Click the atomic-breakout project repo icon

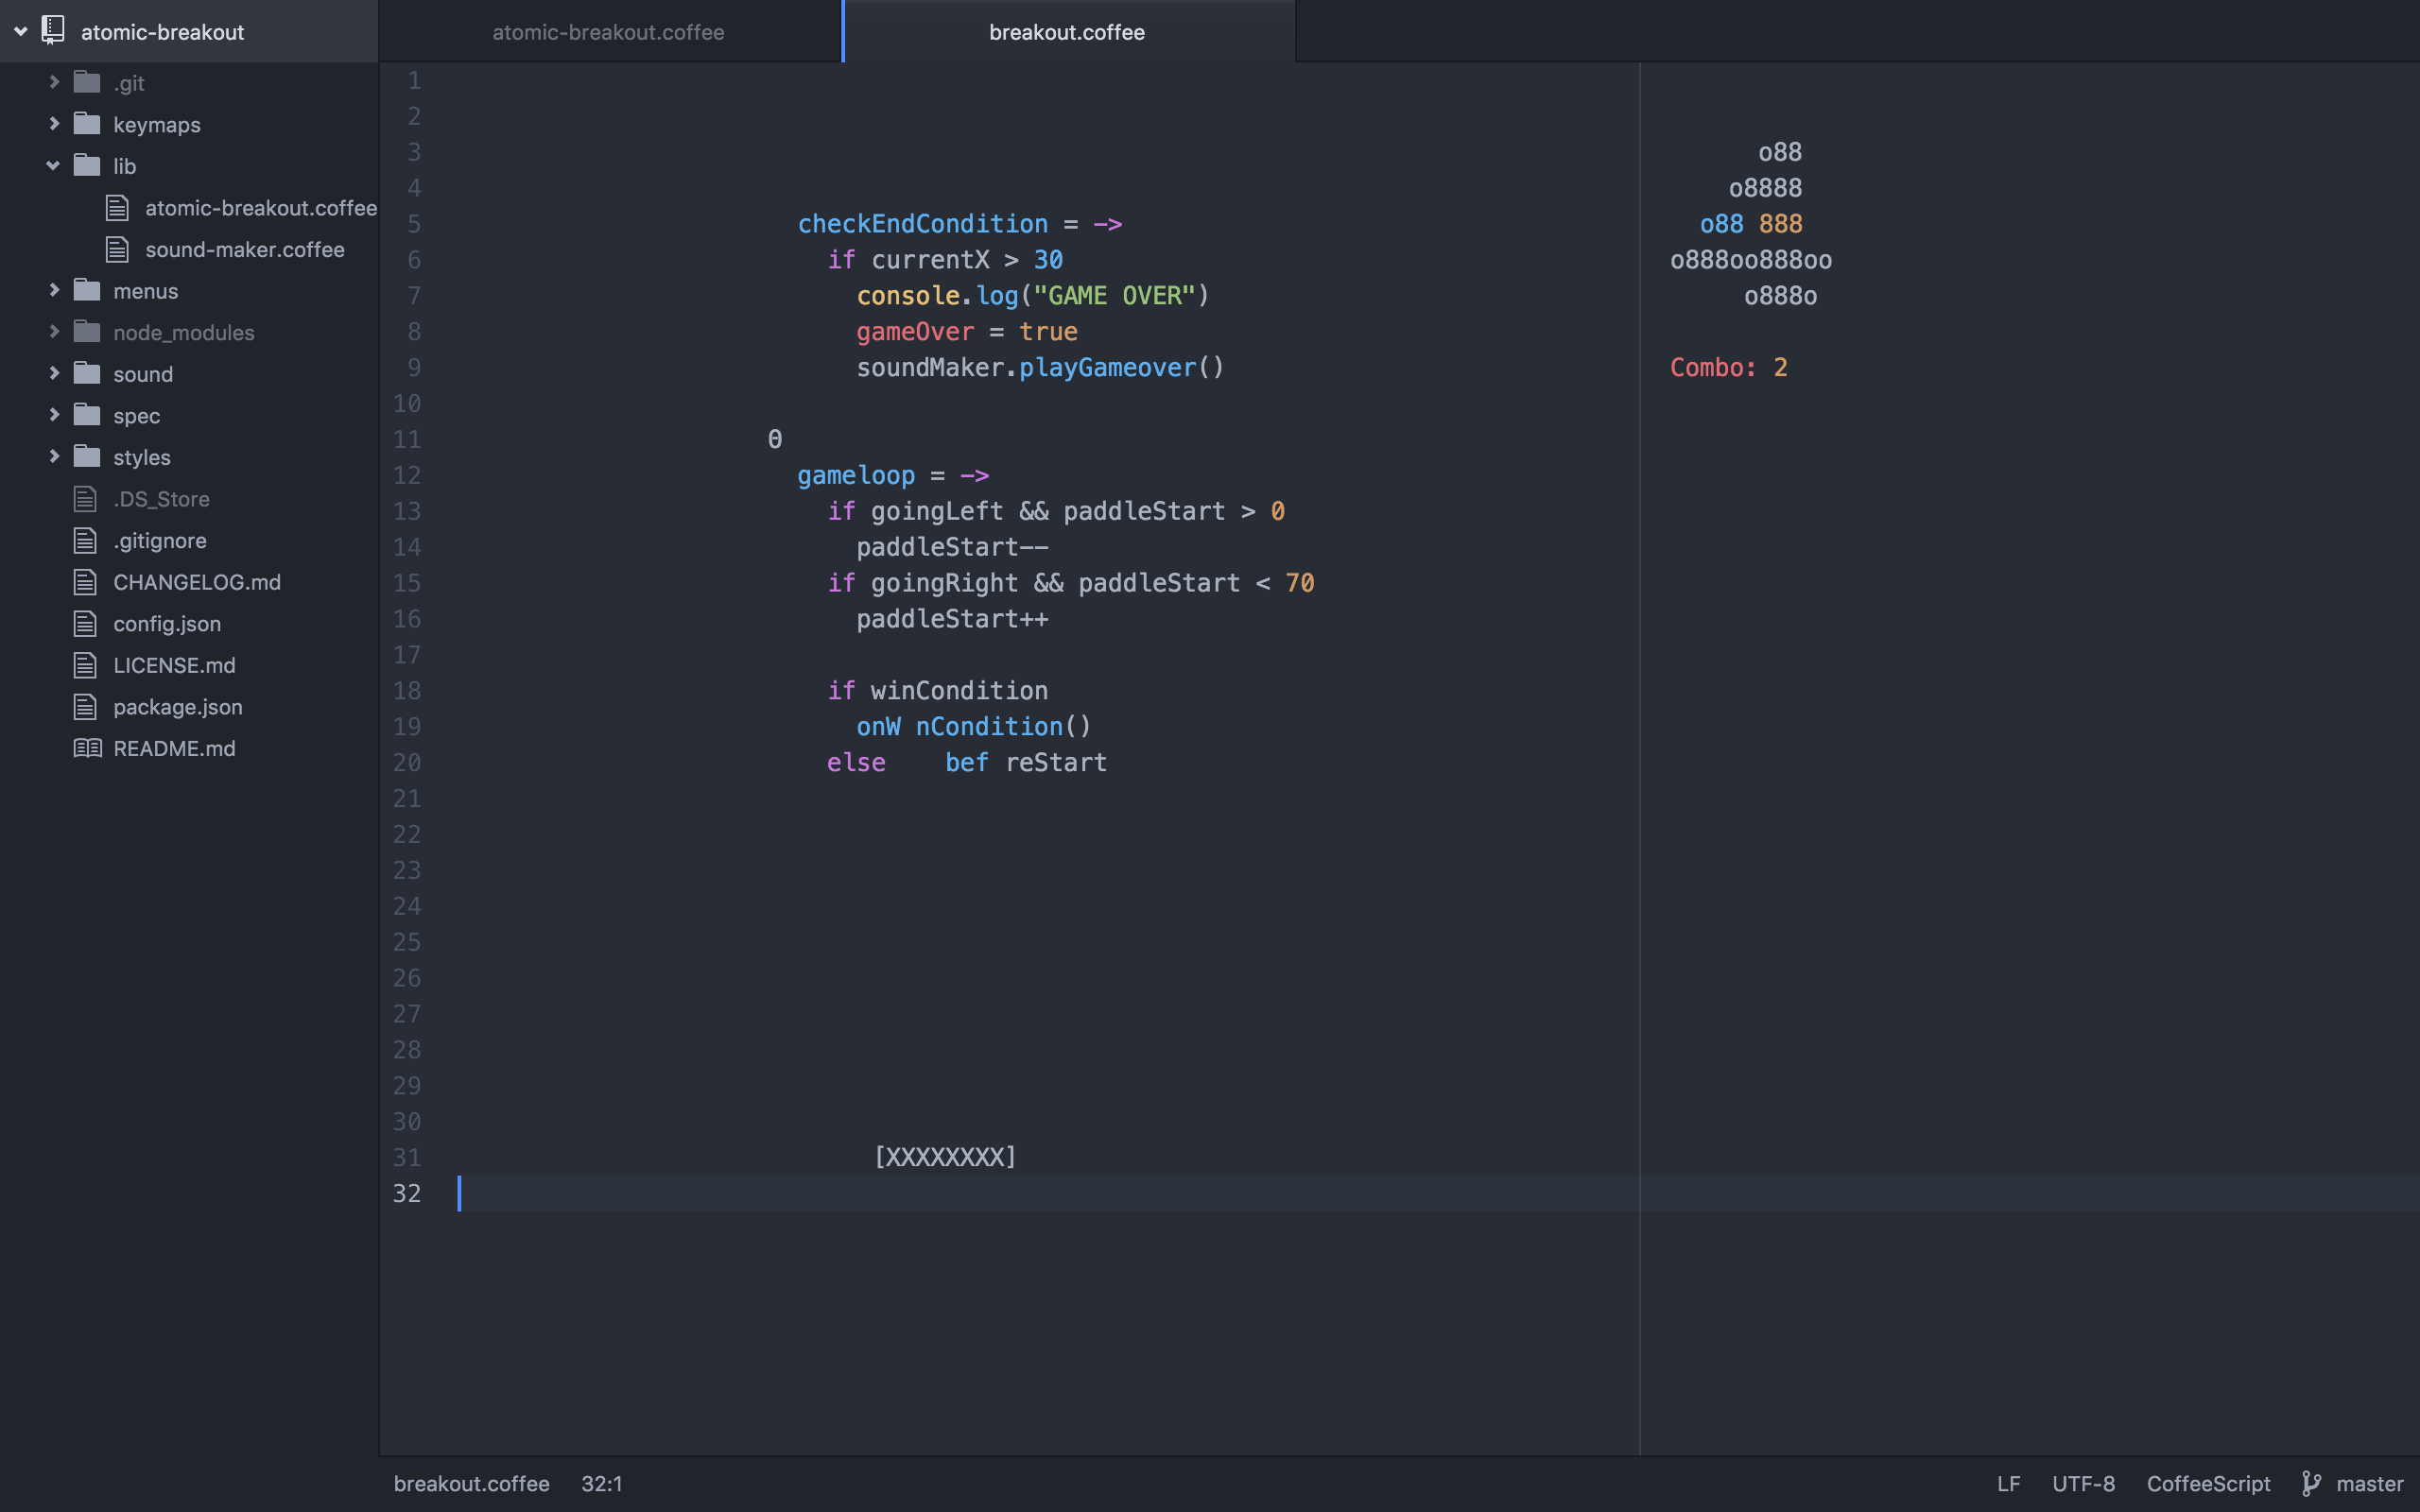coord(53,31)
